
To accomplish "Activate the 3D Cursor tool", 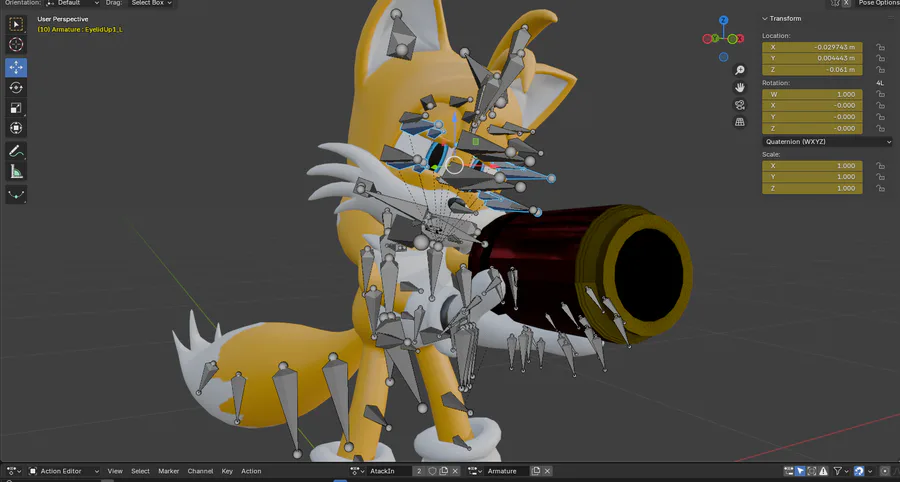I will pyautogui.click(x=16, y=45).
